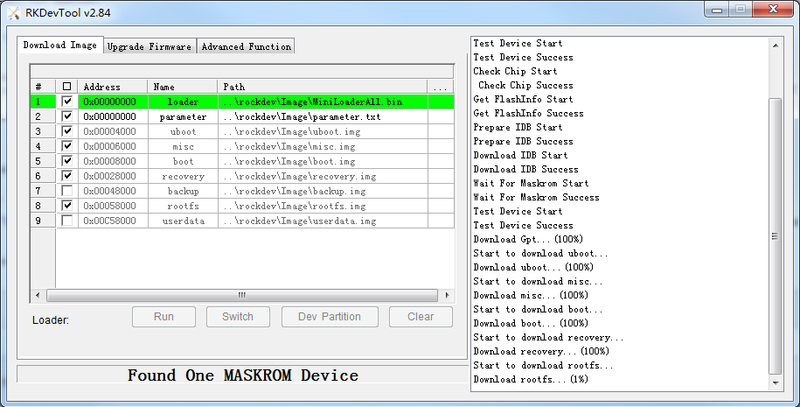Select the MiniLoaderAll.bin path cell
Screen dimensions: 800x407
click(323, 101)
